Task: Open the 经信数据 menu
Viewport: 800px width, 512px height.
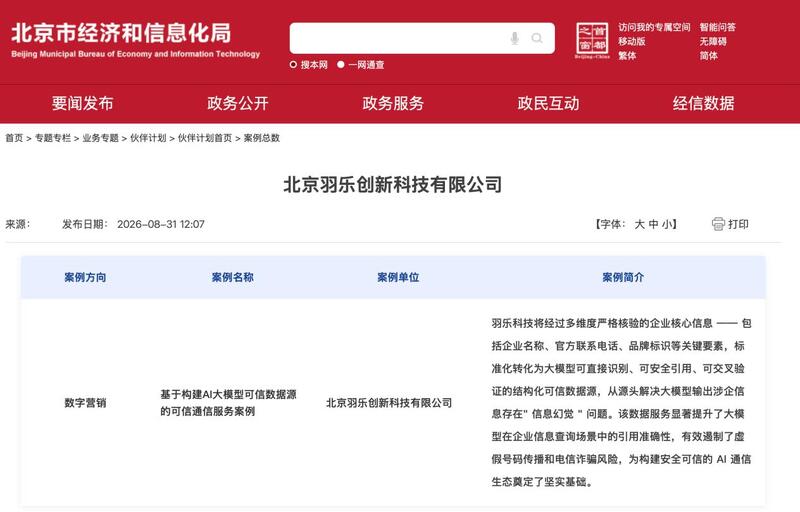Action: tap(704, 104)
